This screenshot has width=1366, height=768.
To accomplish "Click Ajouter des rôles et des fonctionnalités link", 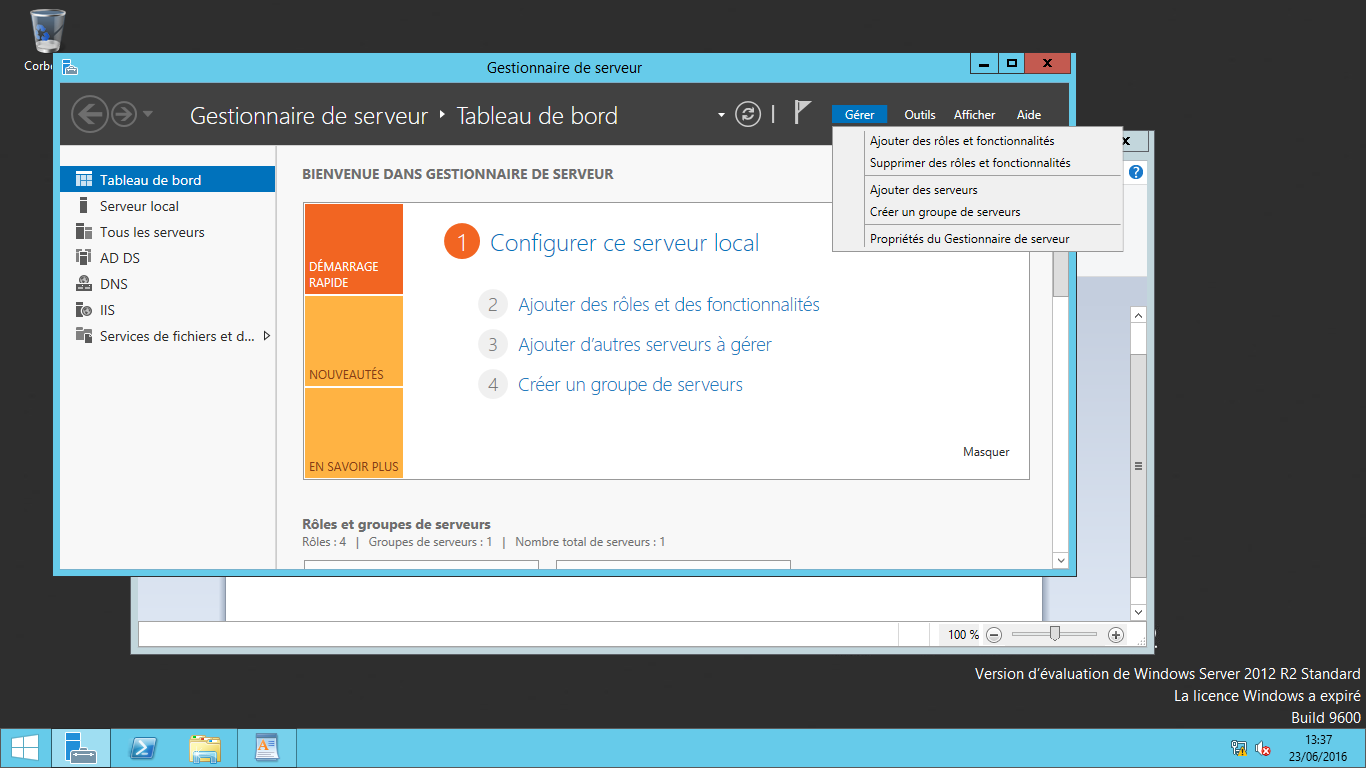I will click(669, 305).
